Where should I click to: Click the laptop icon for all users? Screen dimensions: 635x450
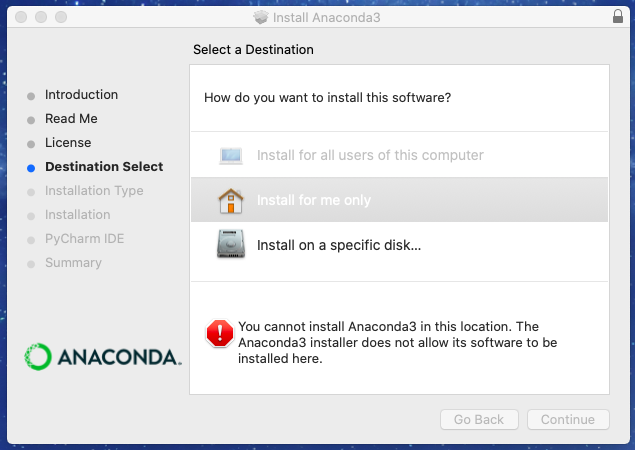[231, 156]
